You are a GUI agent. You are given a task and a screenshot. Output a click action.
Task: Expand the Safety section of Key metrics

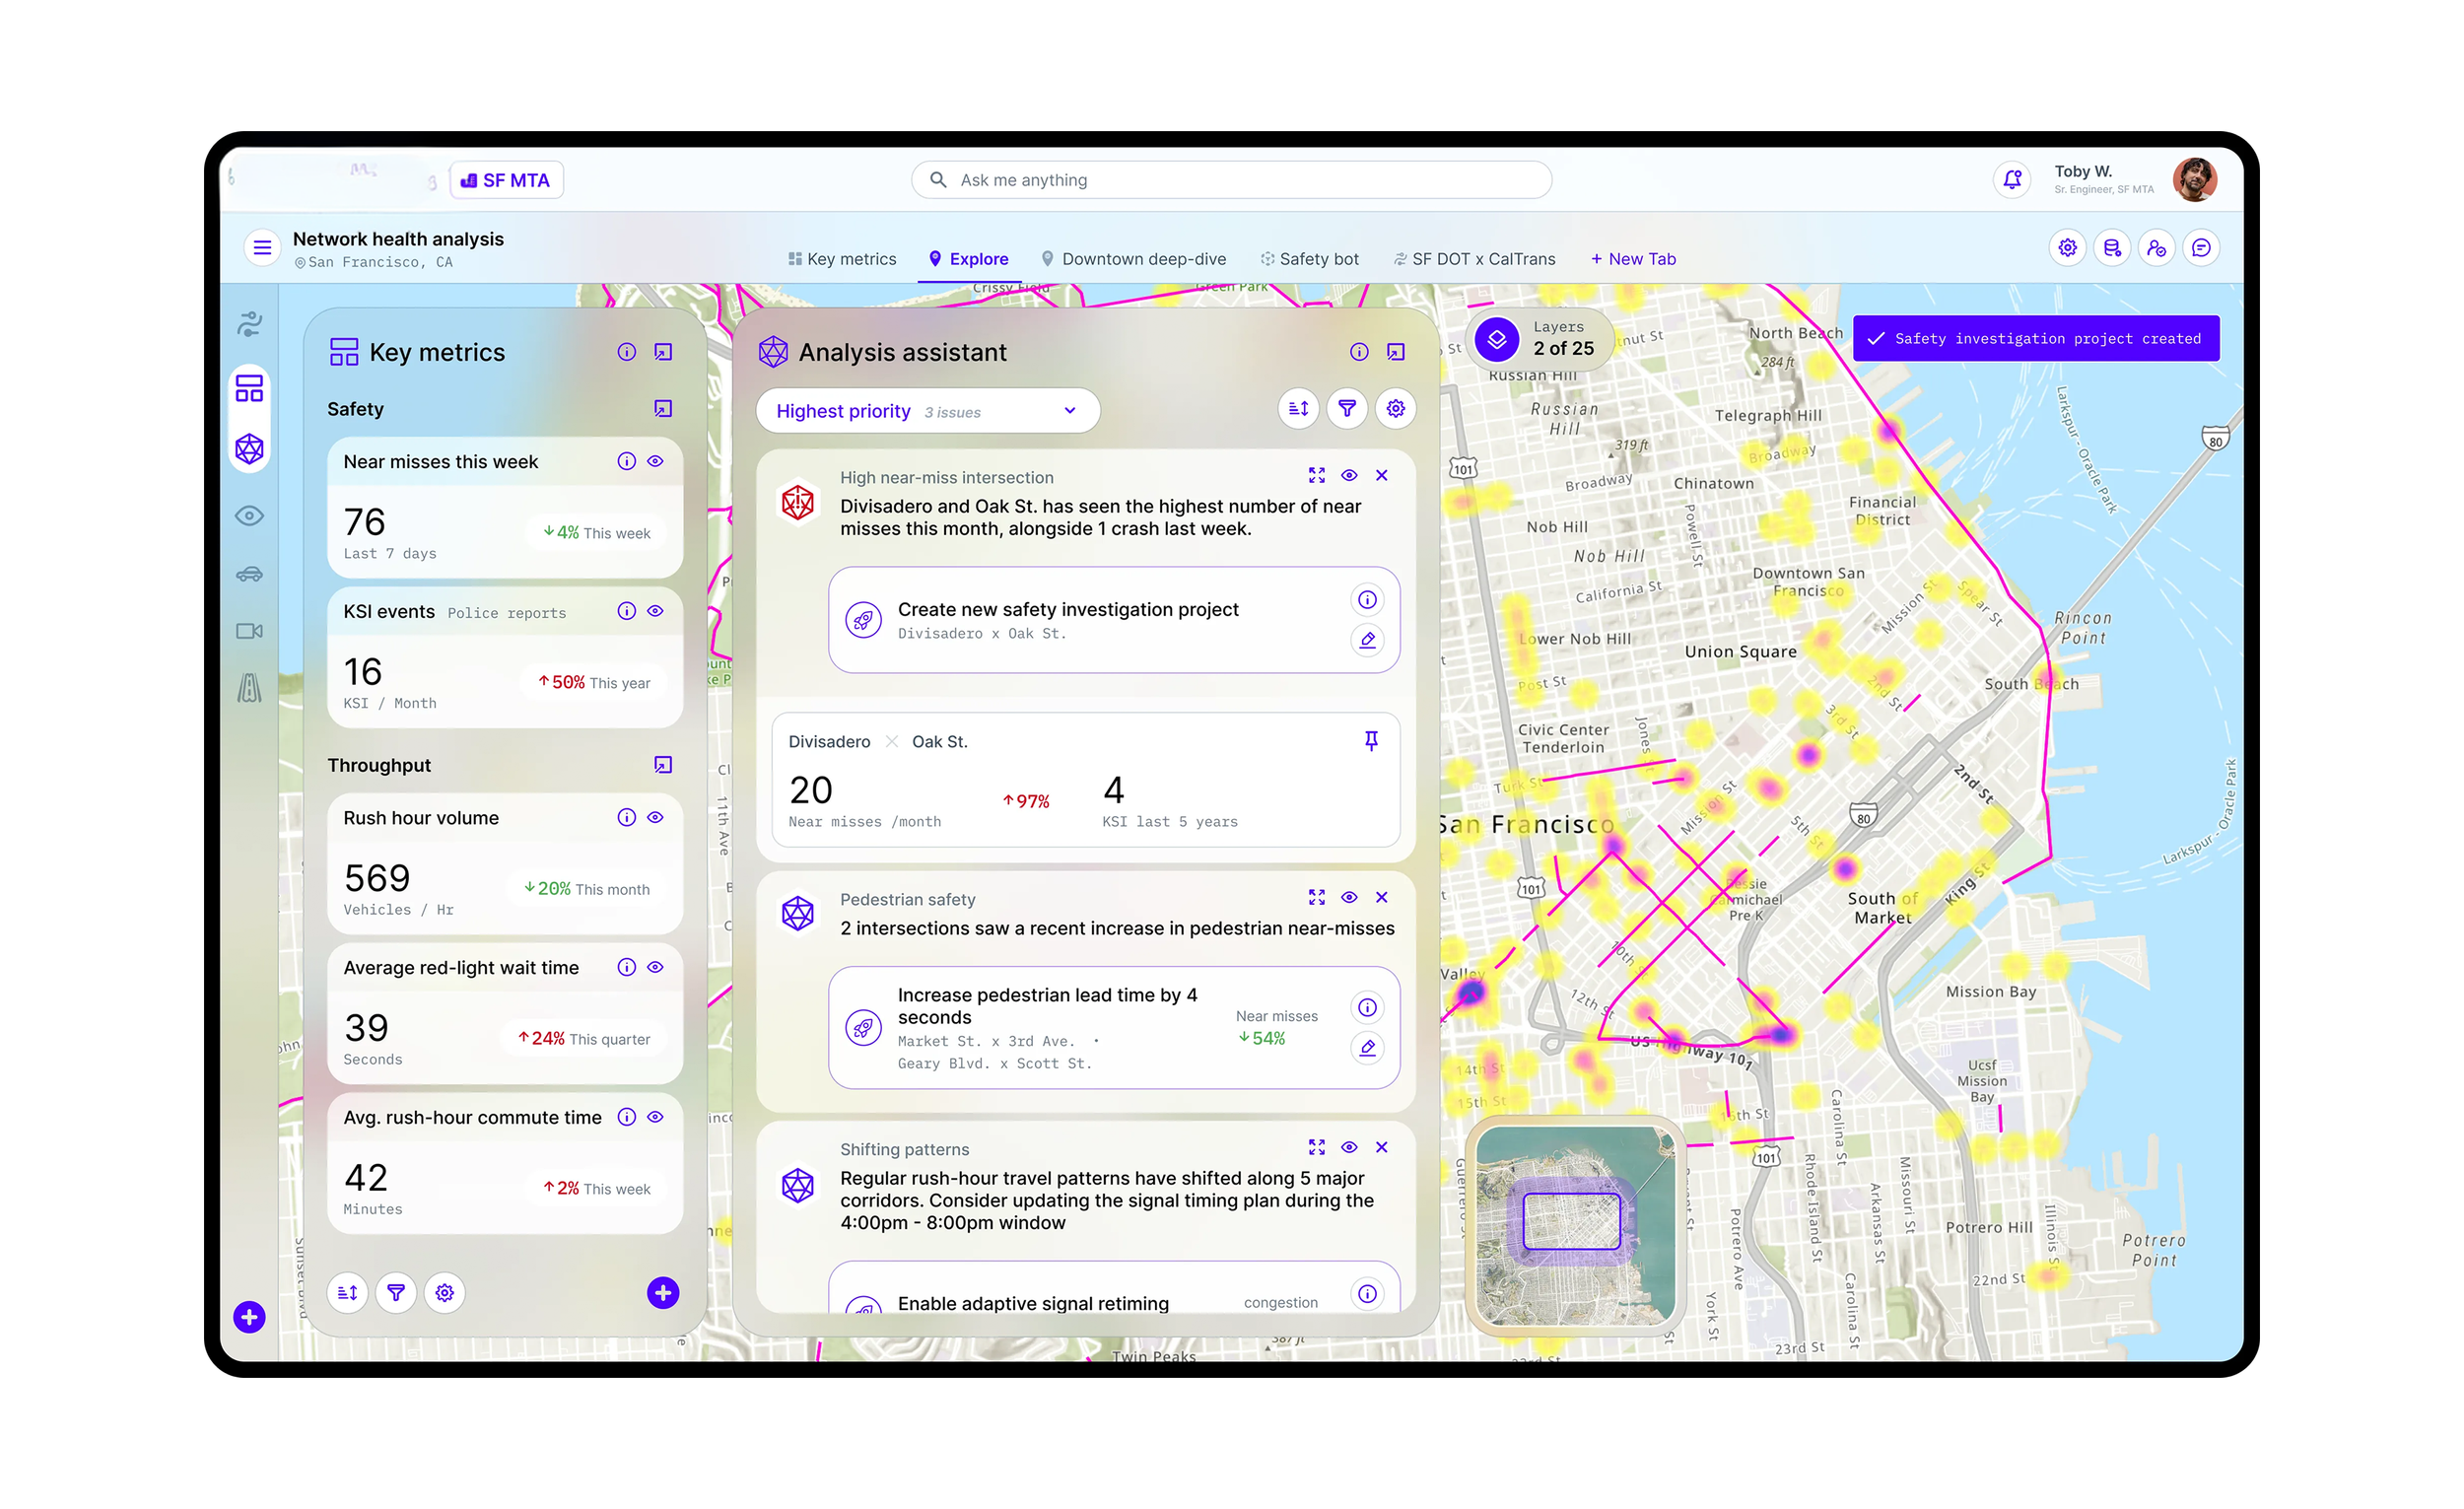663,408
